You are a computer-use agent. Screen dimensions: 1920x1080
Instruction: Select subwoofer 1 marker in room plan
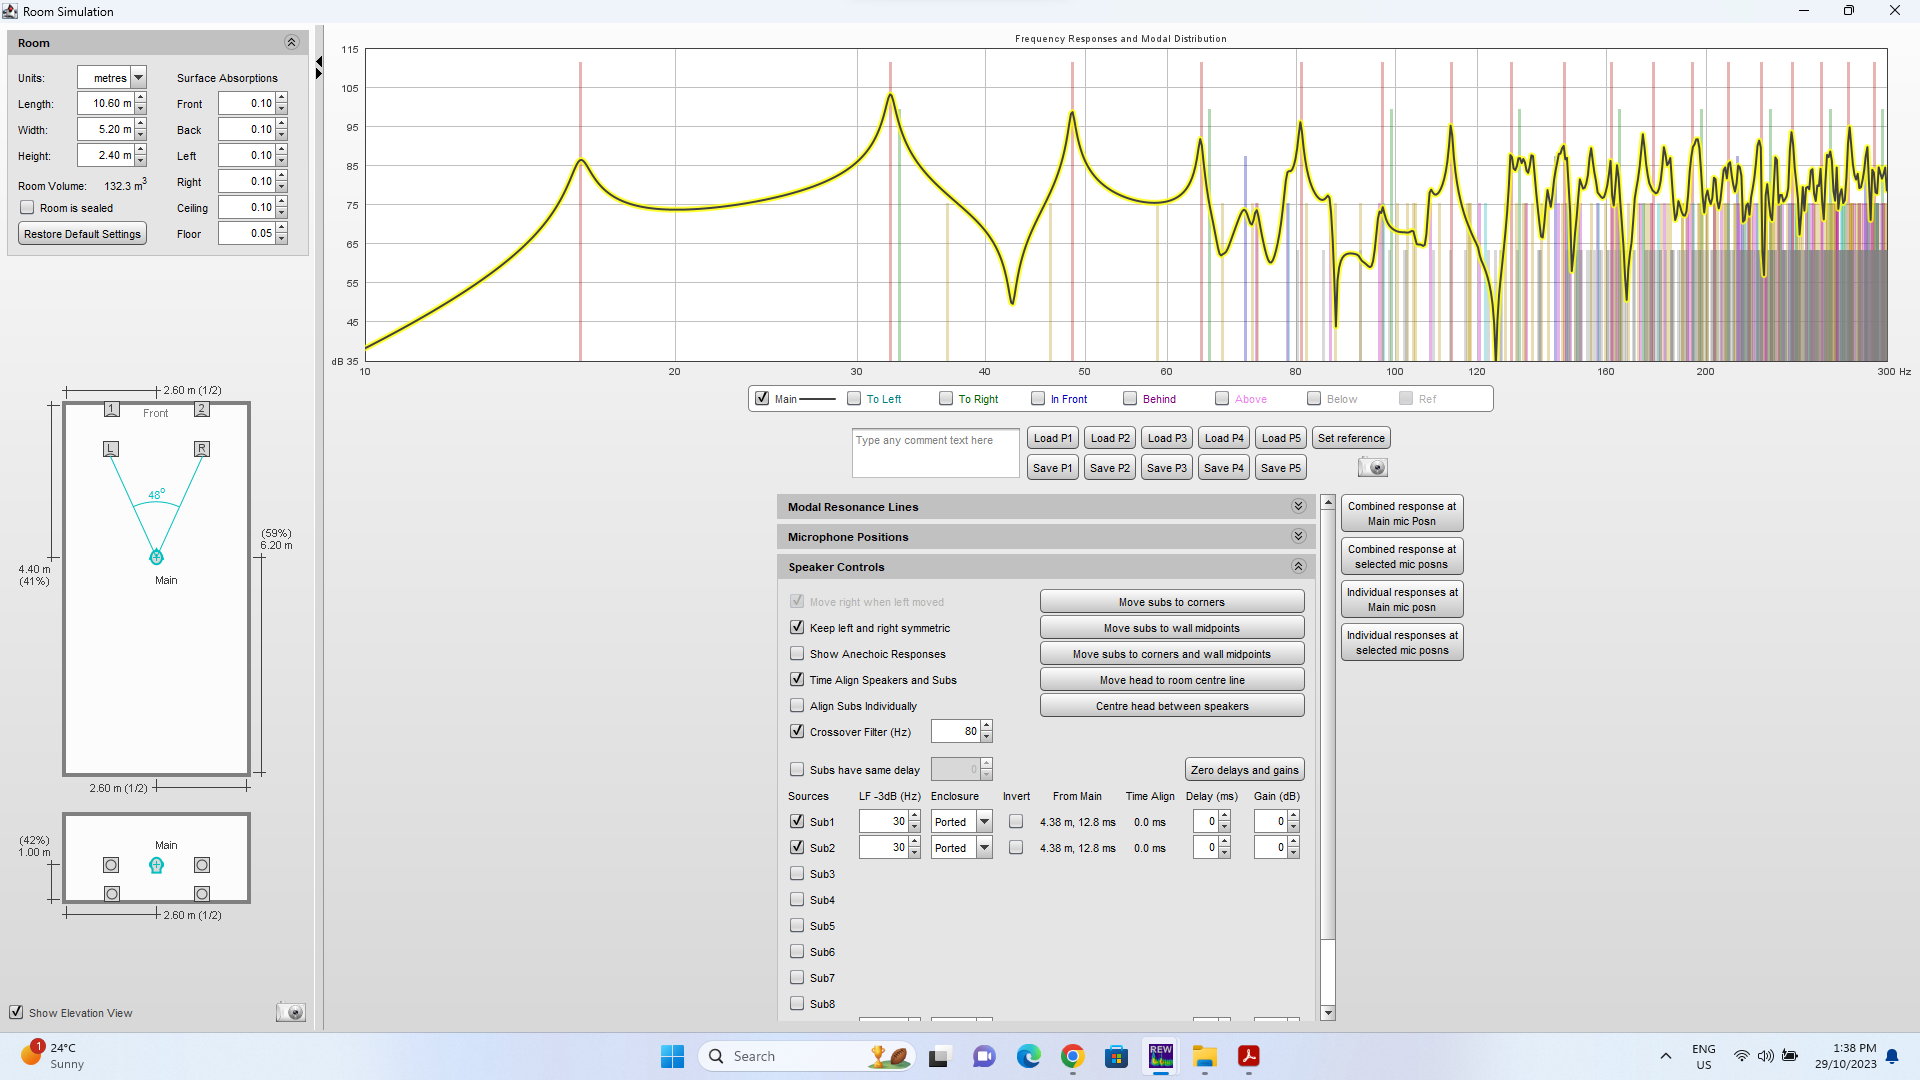click(112, 409)
